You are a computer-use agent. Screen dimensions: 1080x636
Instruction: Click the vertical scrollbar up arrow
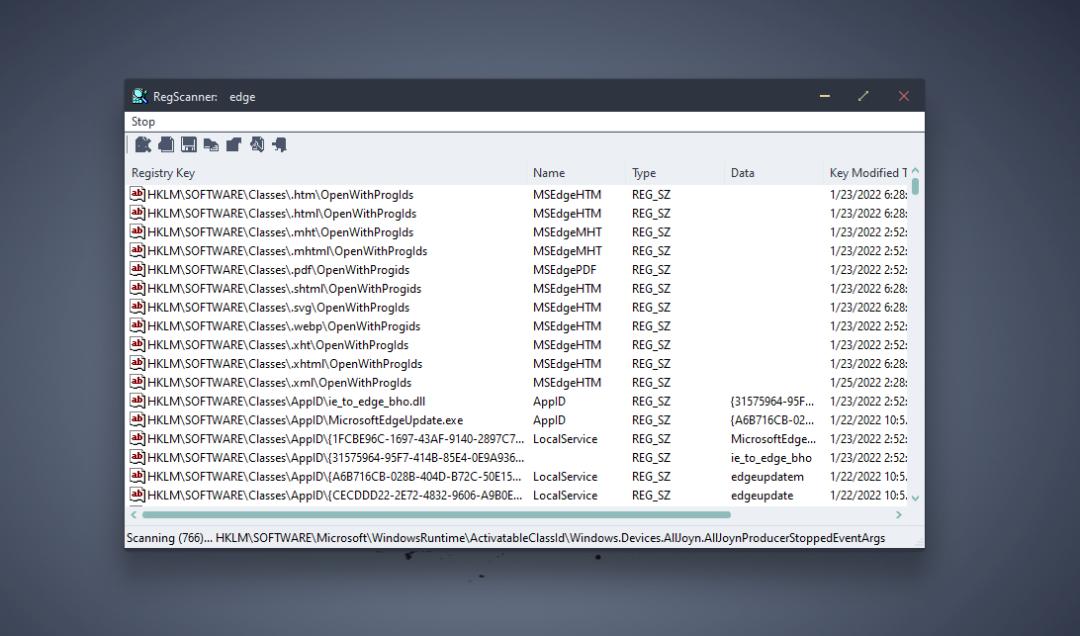(915, 171)
